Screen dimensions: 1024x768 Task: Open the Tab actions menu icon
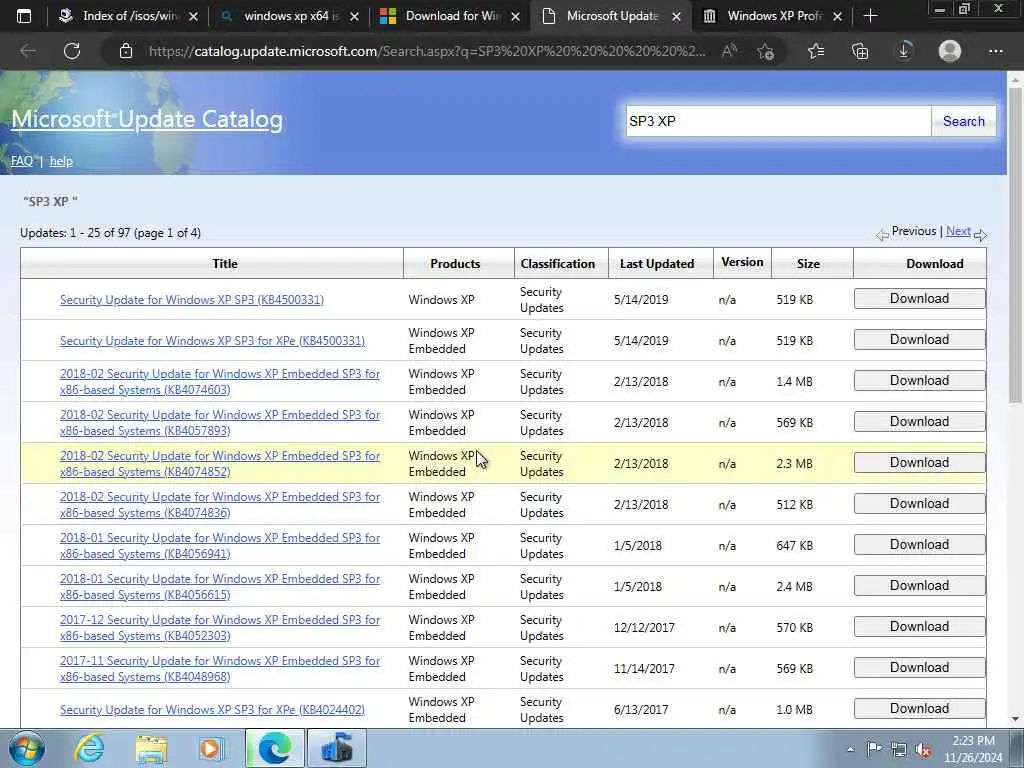24,16
